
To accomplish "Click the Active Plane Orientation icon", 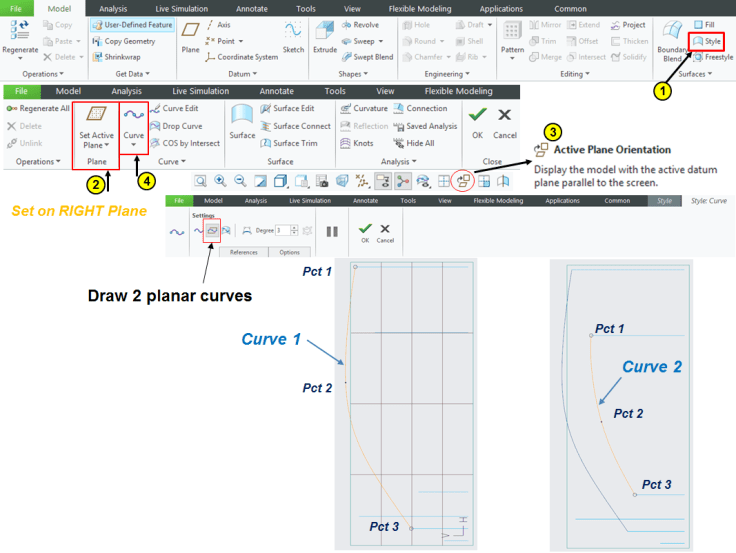I will tap(462, 181).
